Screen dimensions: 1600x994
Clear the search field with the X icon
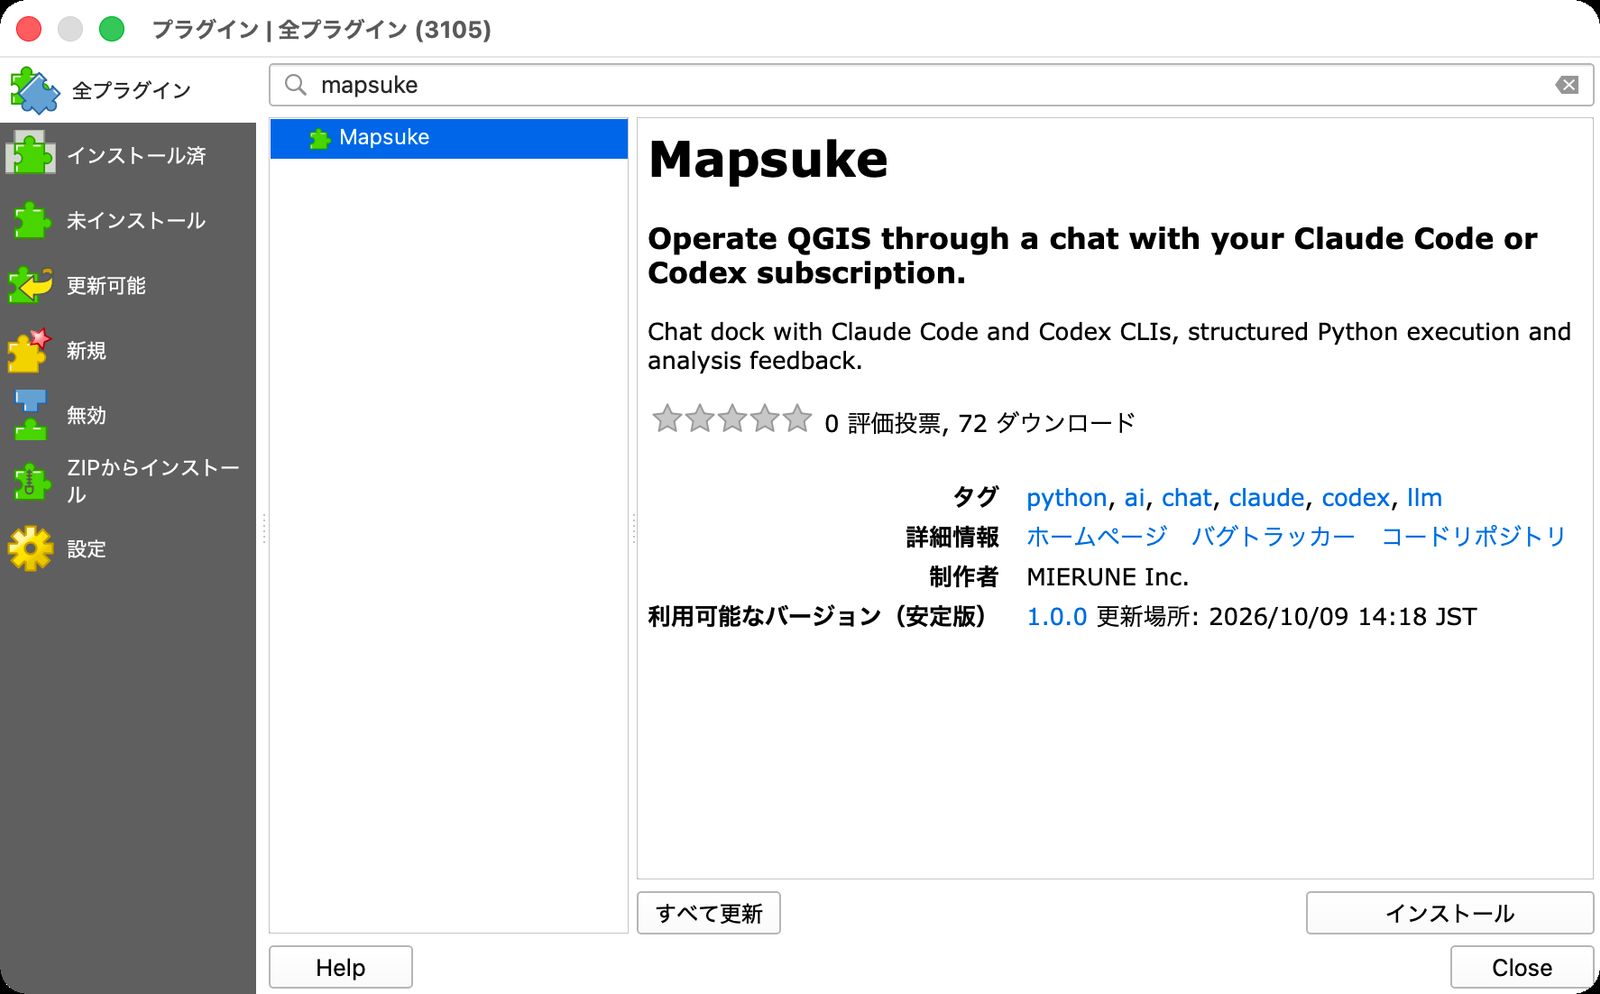[1567, 85]
